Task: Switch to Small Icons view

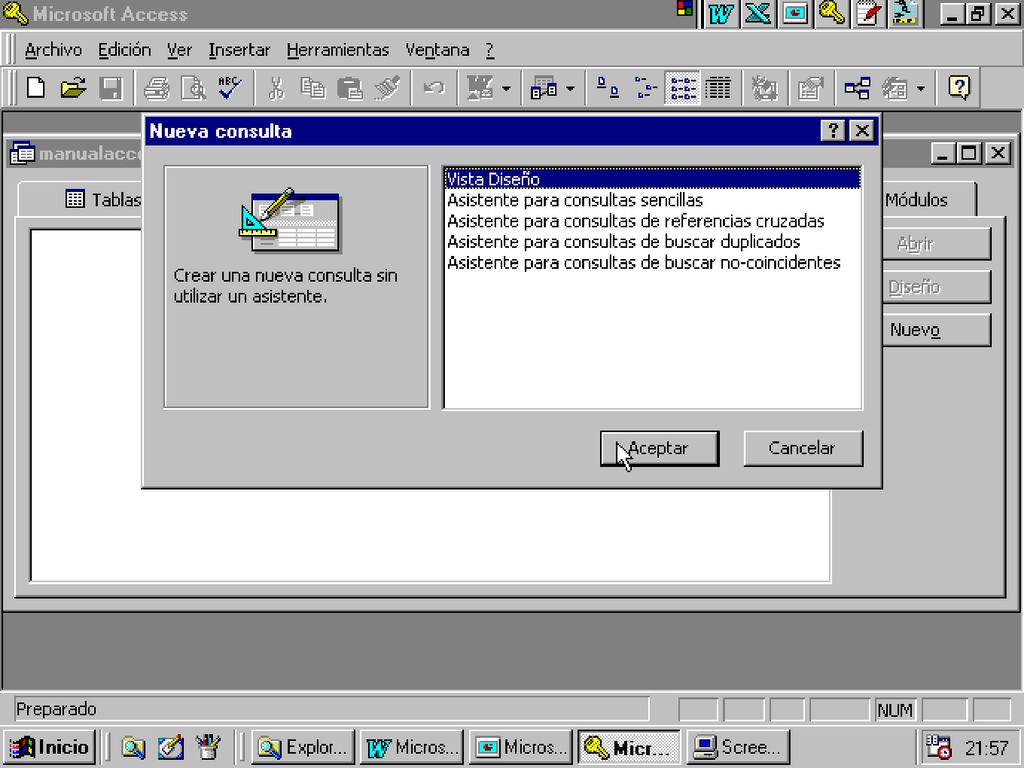Action: coord(645,88)
